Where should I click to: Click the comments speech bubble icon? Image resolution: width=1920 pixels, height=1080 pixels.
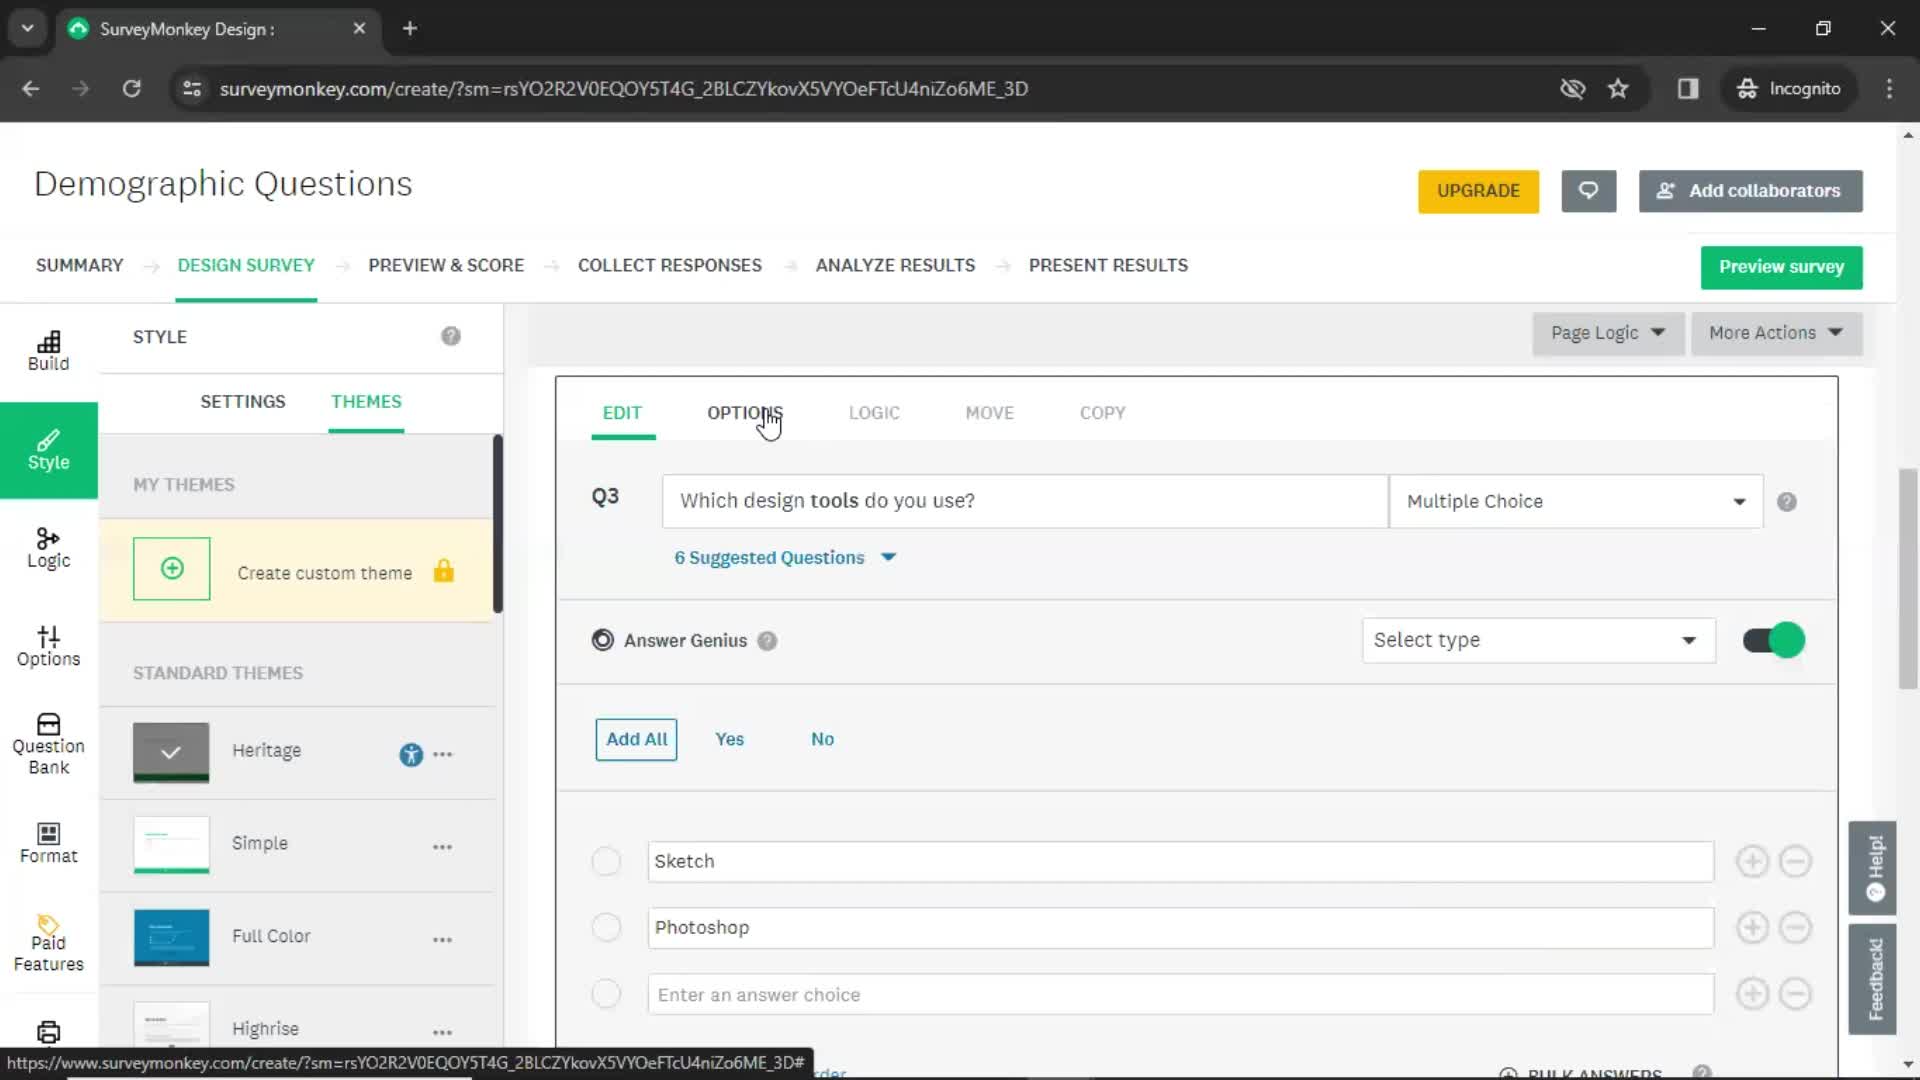(x=1588, y=191)
